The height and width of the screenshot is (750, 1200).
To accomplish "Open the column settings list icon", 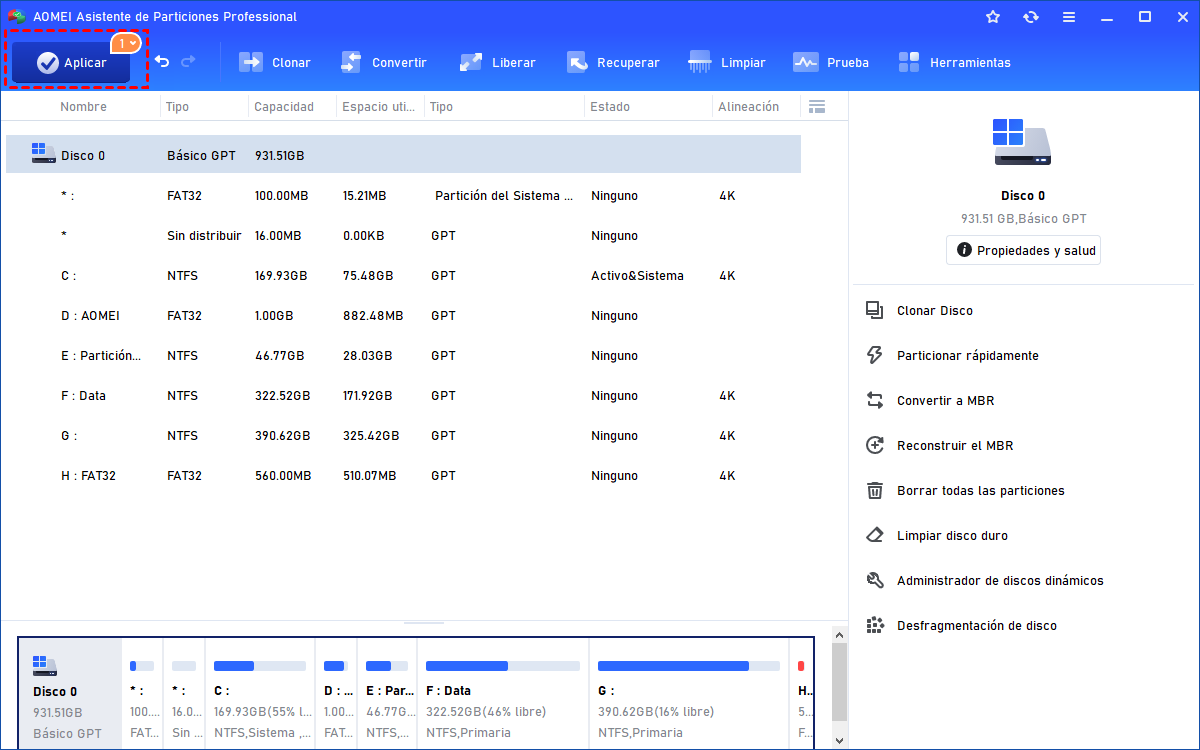I will (x=817, y=107).
